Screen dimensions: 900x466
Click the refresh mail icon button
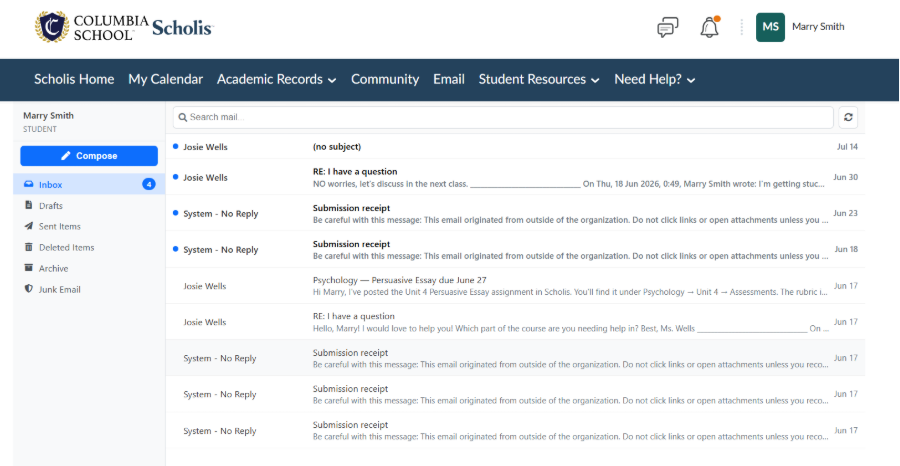pos(848,117)
